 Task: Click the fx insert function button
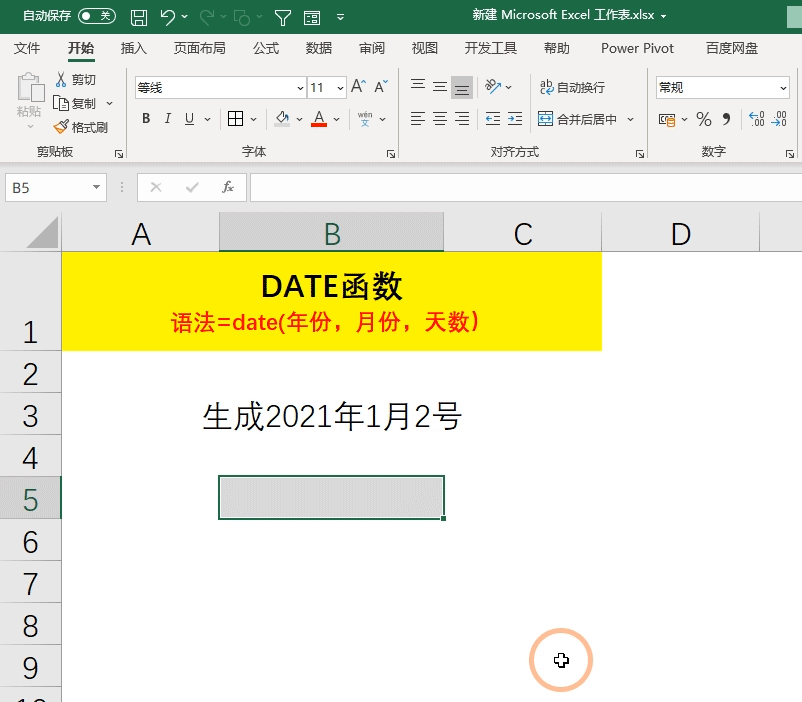click(227, 187)
